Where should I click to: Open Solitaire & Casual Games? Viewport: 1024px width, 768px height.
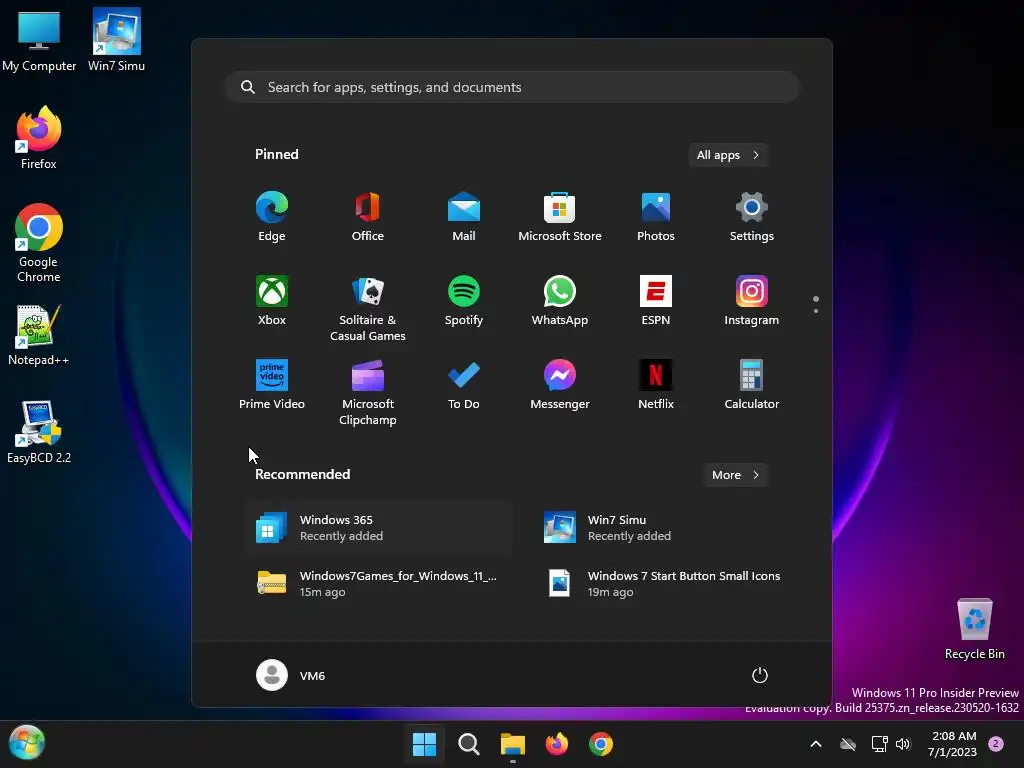(368, 308)
